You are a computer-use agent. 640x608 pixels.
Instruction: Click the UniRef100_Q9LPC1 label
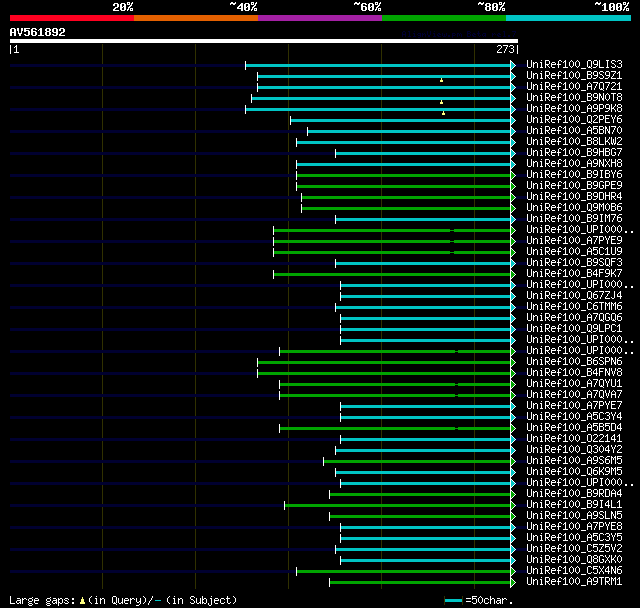[x=574, y=329]
